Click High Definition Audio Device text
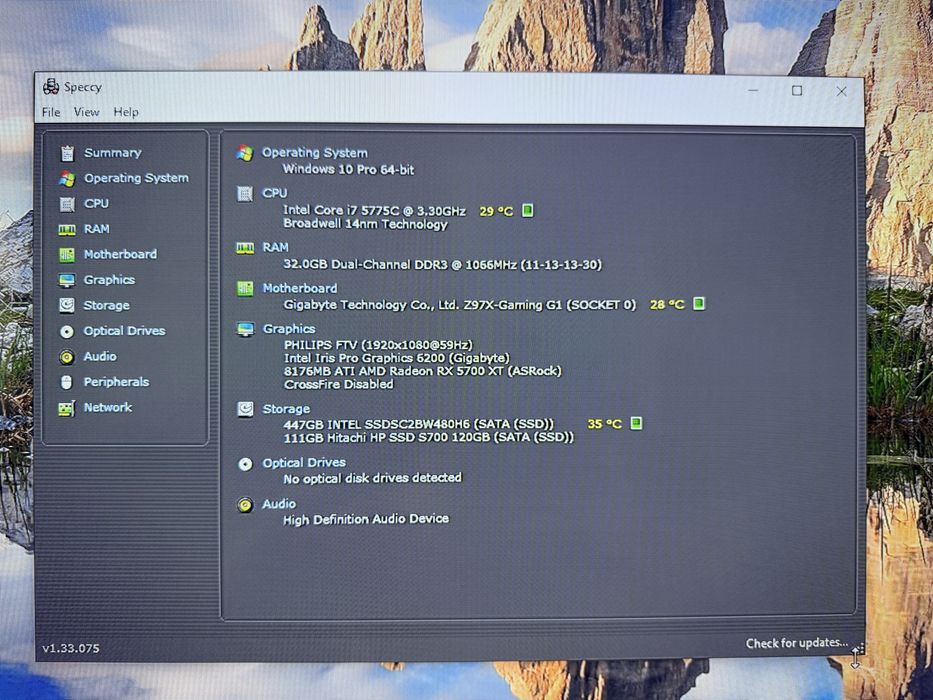The width and height of the screenshot is (933, 700). tap(366, 519)
